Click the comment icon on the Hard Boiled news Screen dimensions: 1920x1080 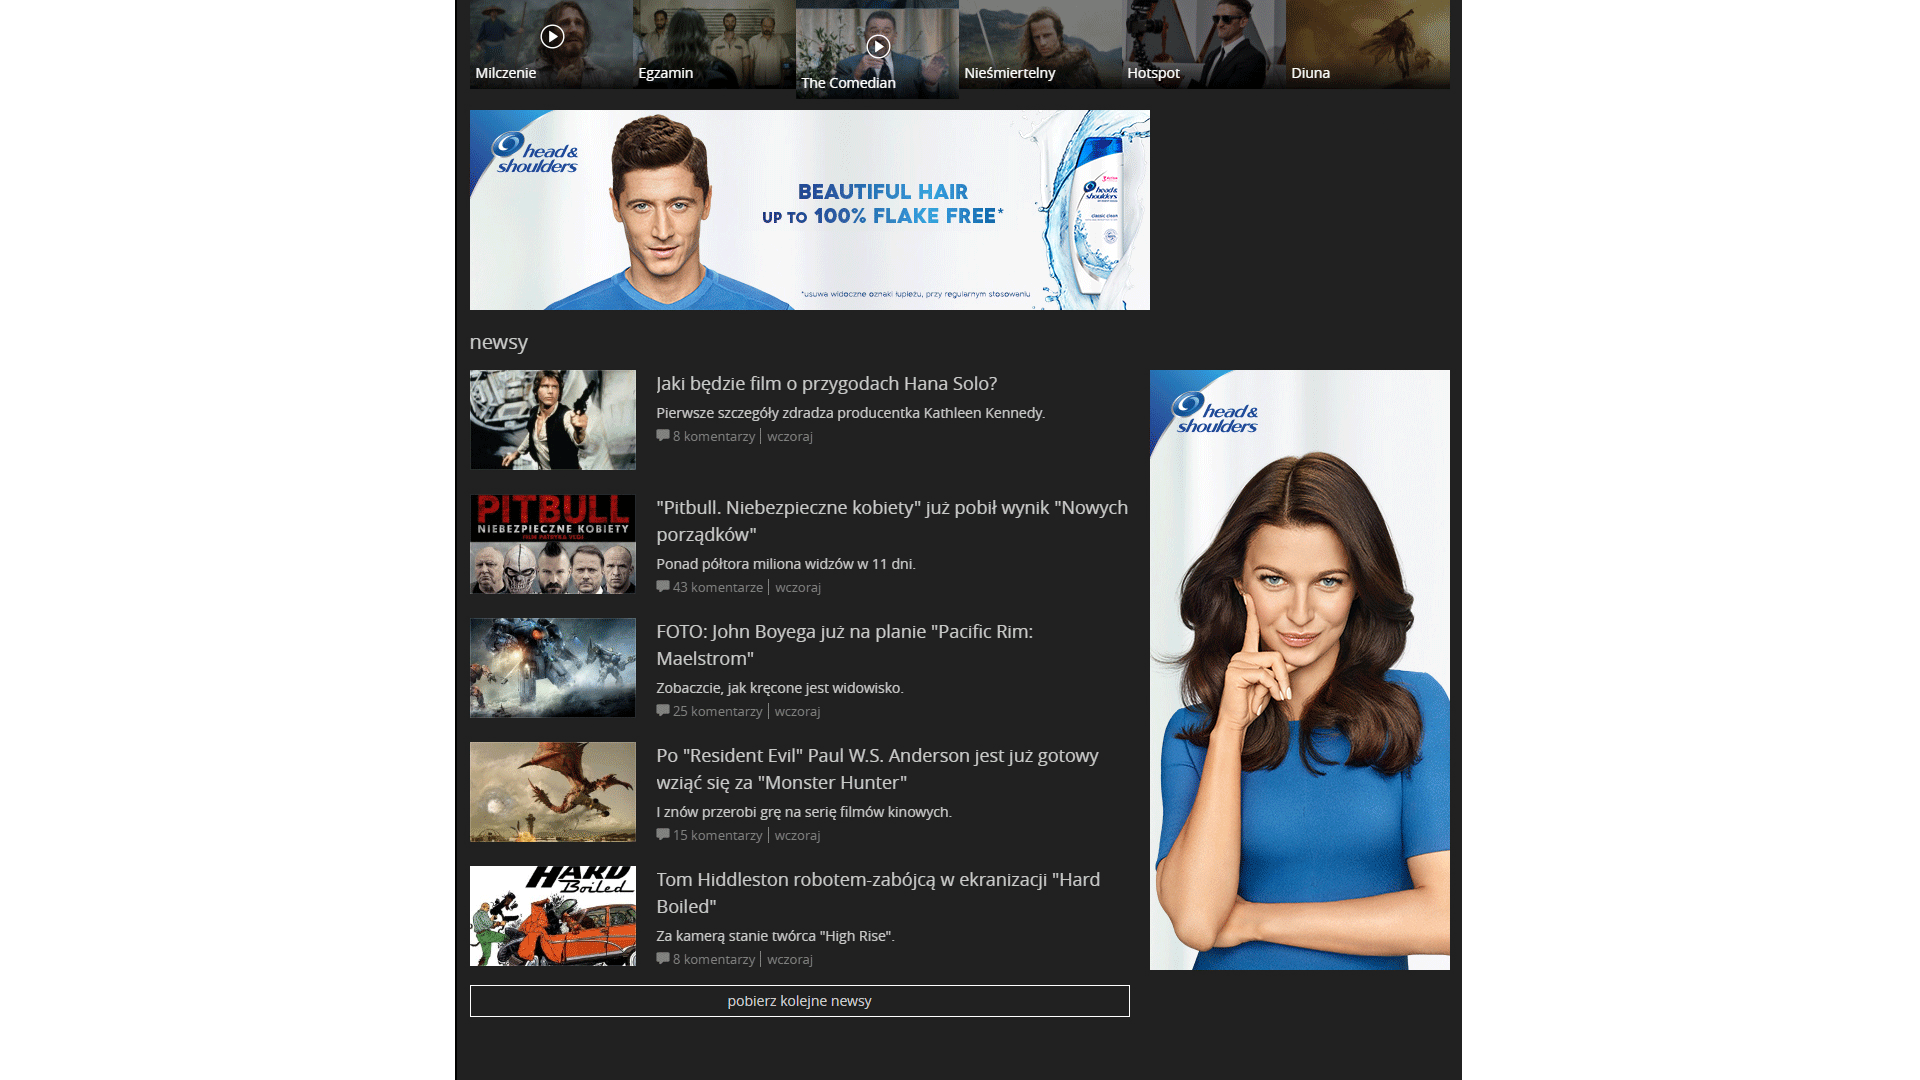[x=663, y=958]
